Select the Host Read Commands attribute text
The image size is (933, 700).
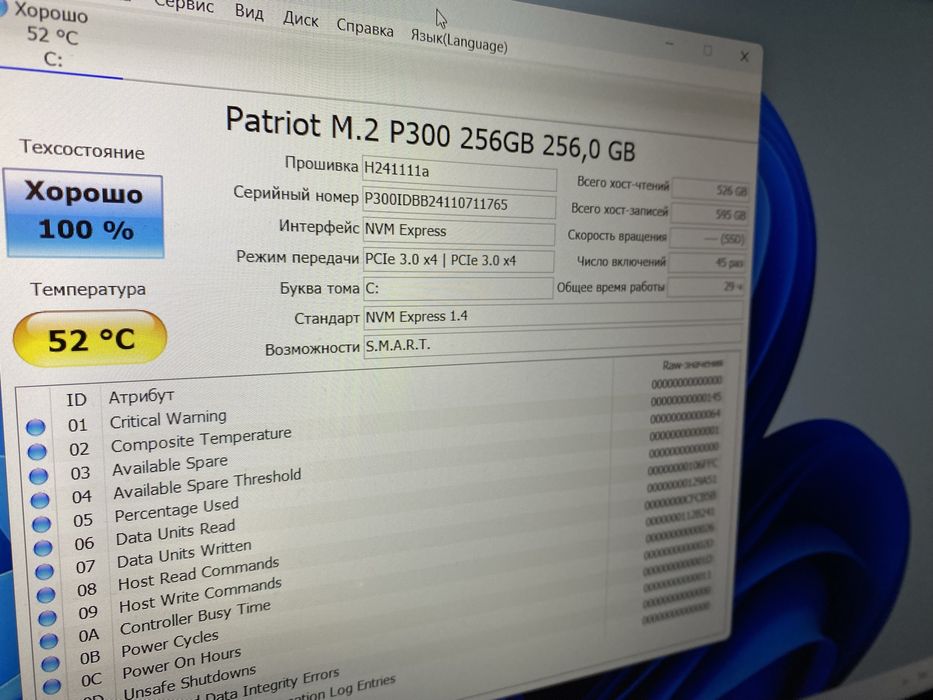(199, 573)
